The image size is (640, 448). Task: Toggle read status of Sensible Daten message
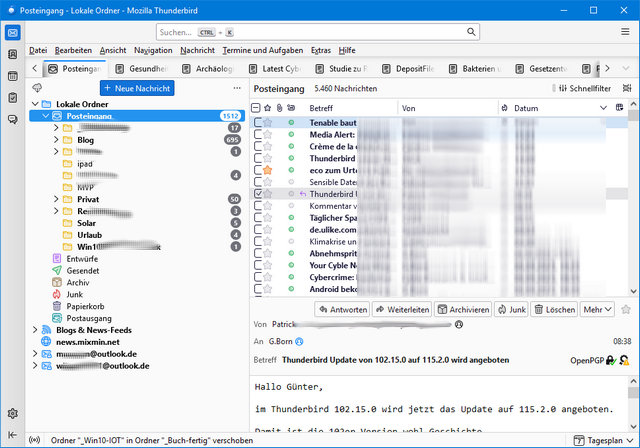point(291,182)
